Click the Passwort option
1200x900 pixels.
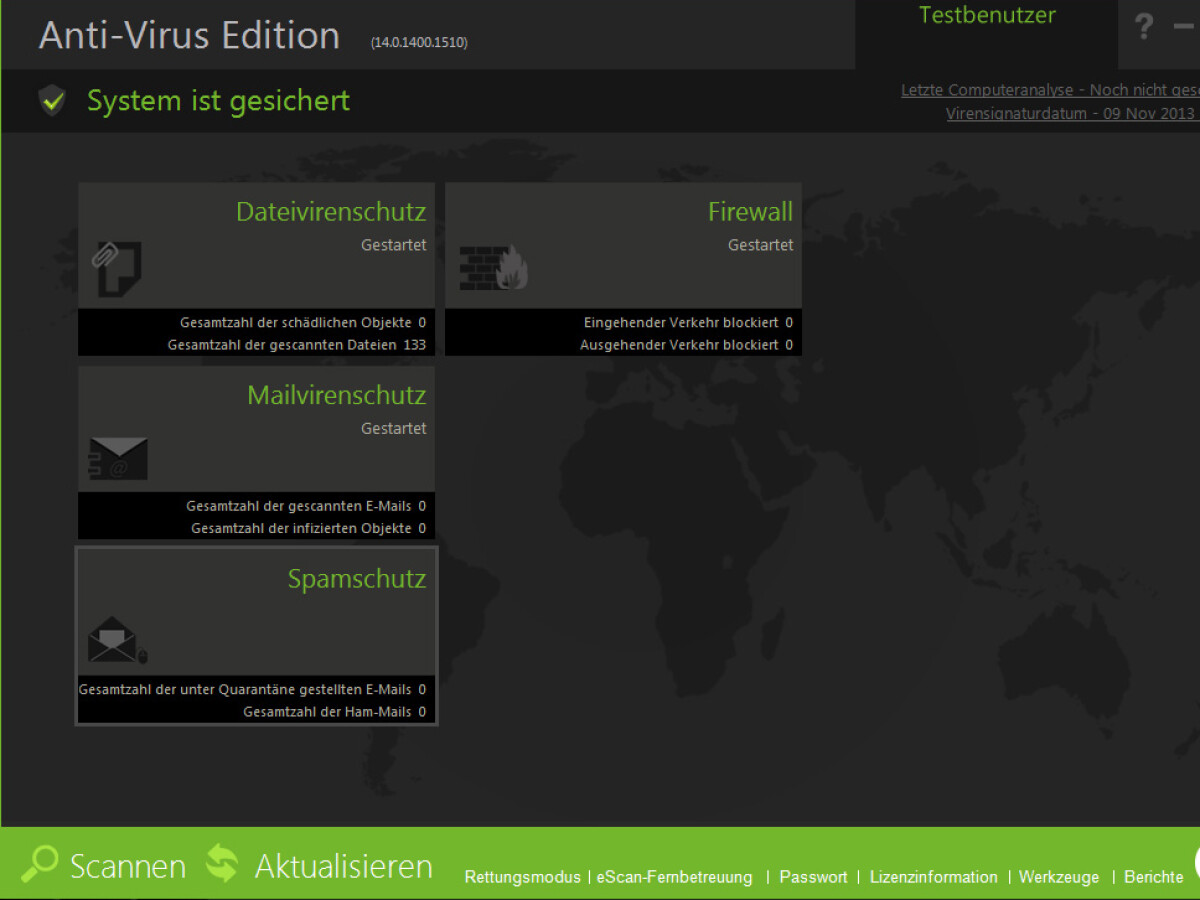[x=812, y=877]
